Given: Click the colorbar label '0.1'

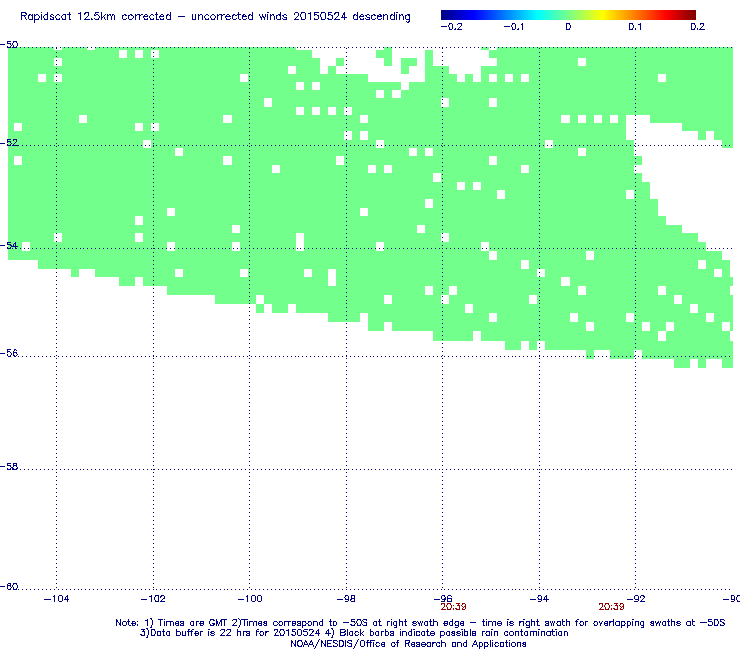Looking at the screenshot, I should coord(635,27).
